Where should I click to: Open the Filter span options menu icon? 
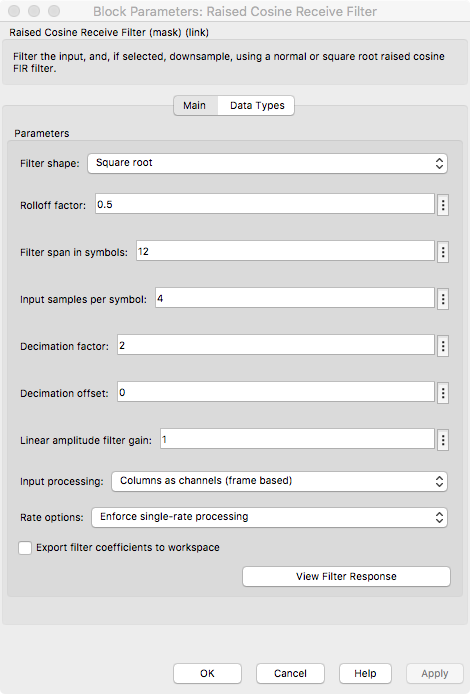(x=443, y=252)
